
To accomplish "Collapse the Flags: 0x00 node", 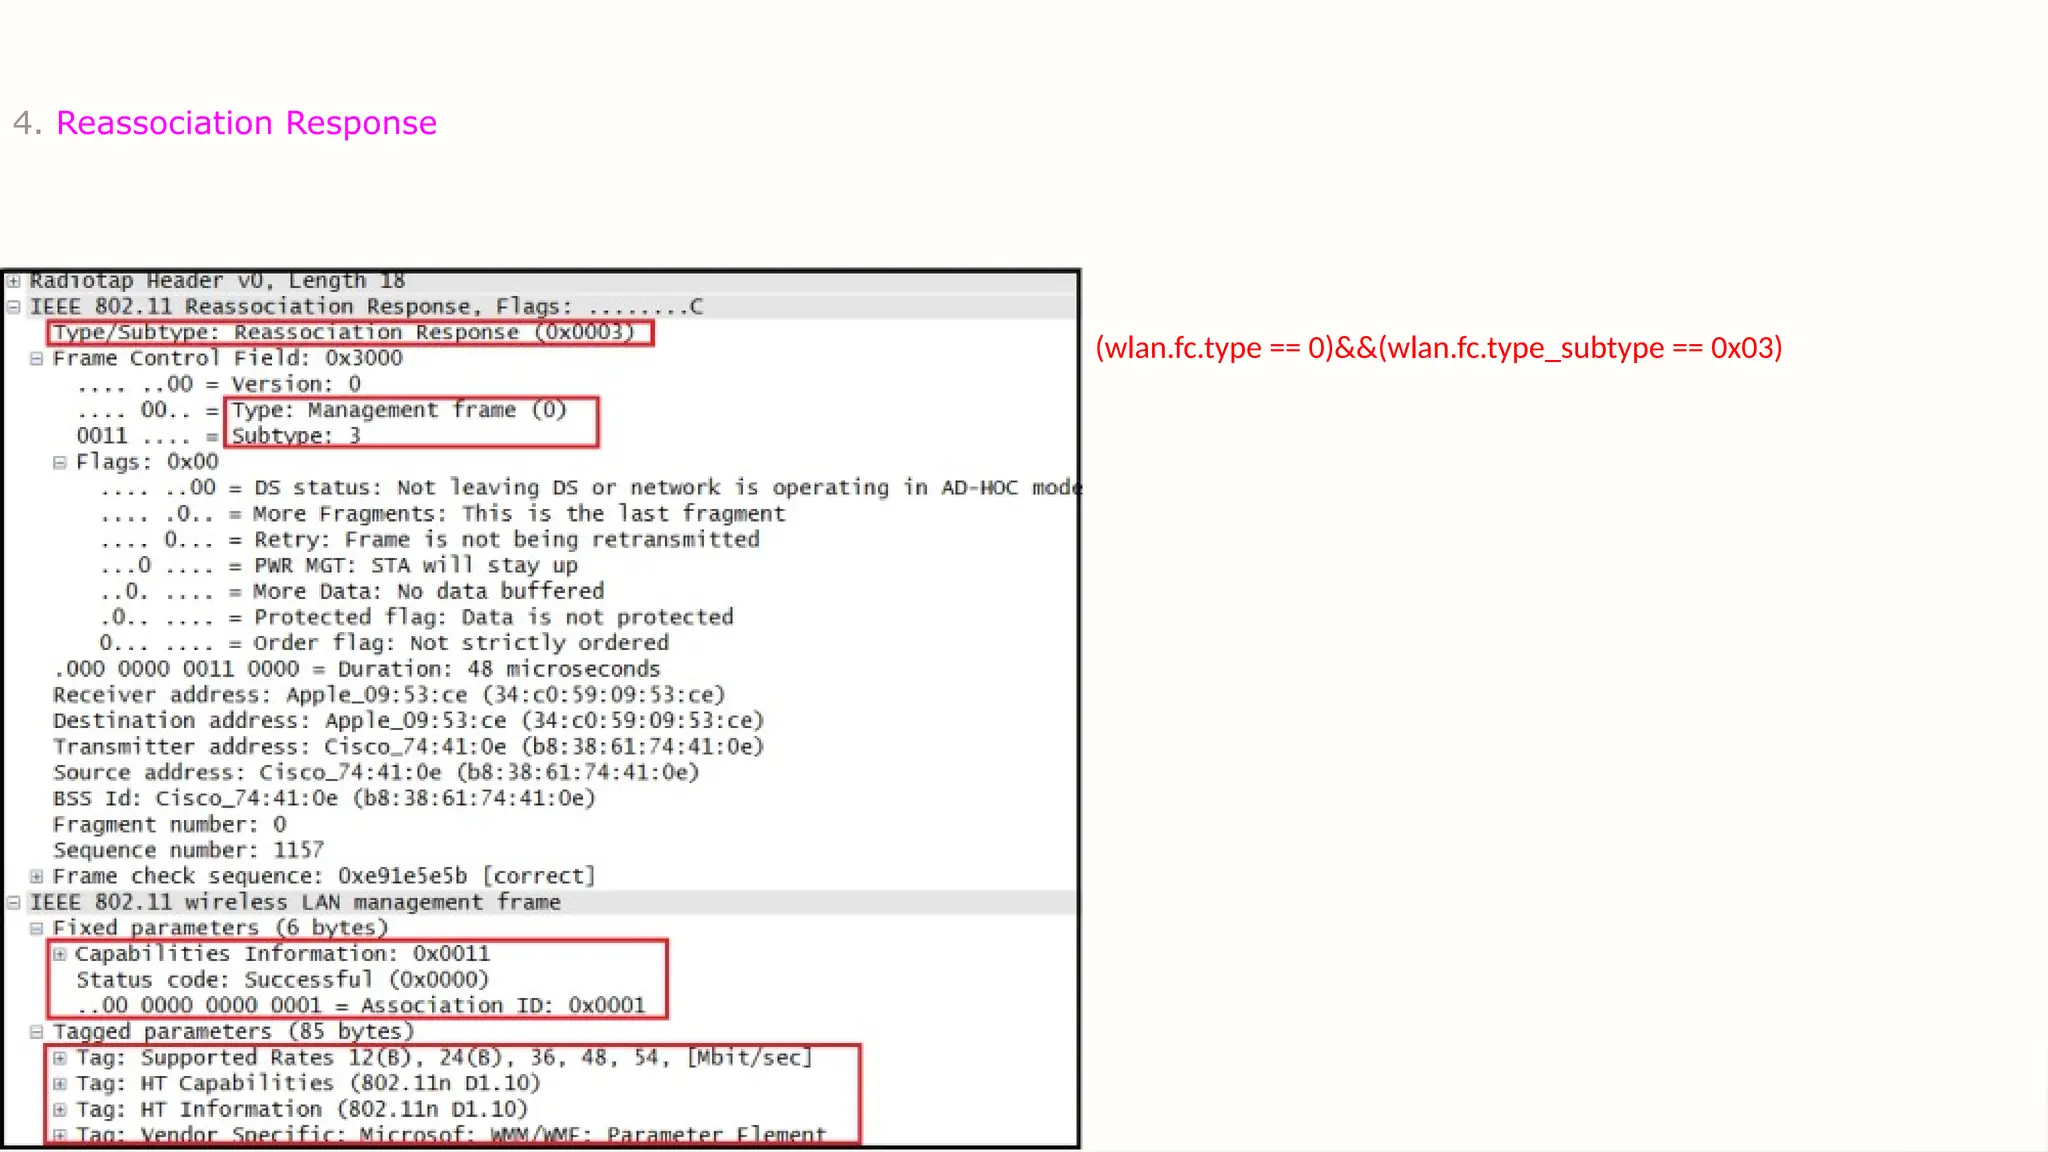I will click(x=60, y=462).
